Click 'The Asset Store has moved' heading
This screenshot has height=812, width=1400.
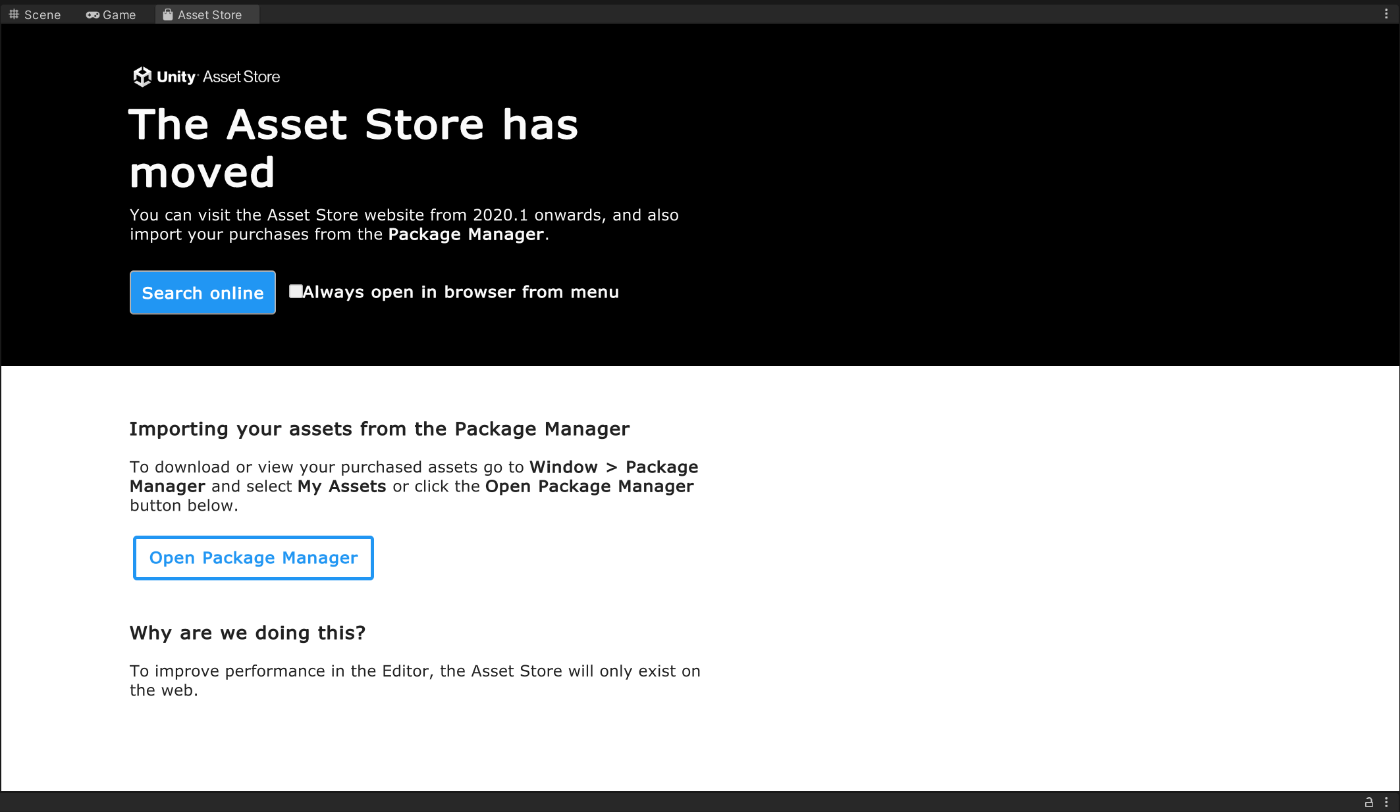coord(354,148)
